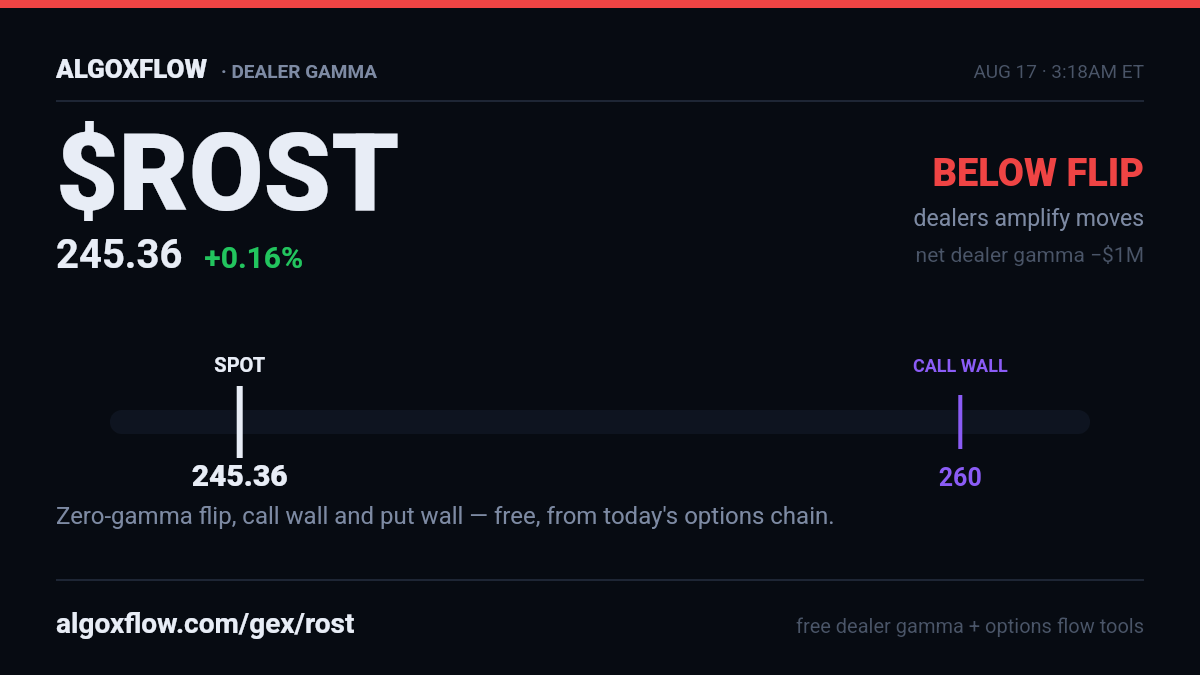The height and width of the screenshot is (675, 1200).
Task: Click the 245.36 value under SPOT marker
Action: 240,476
